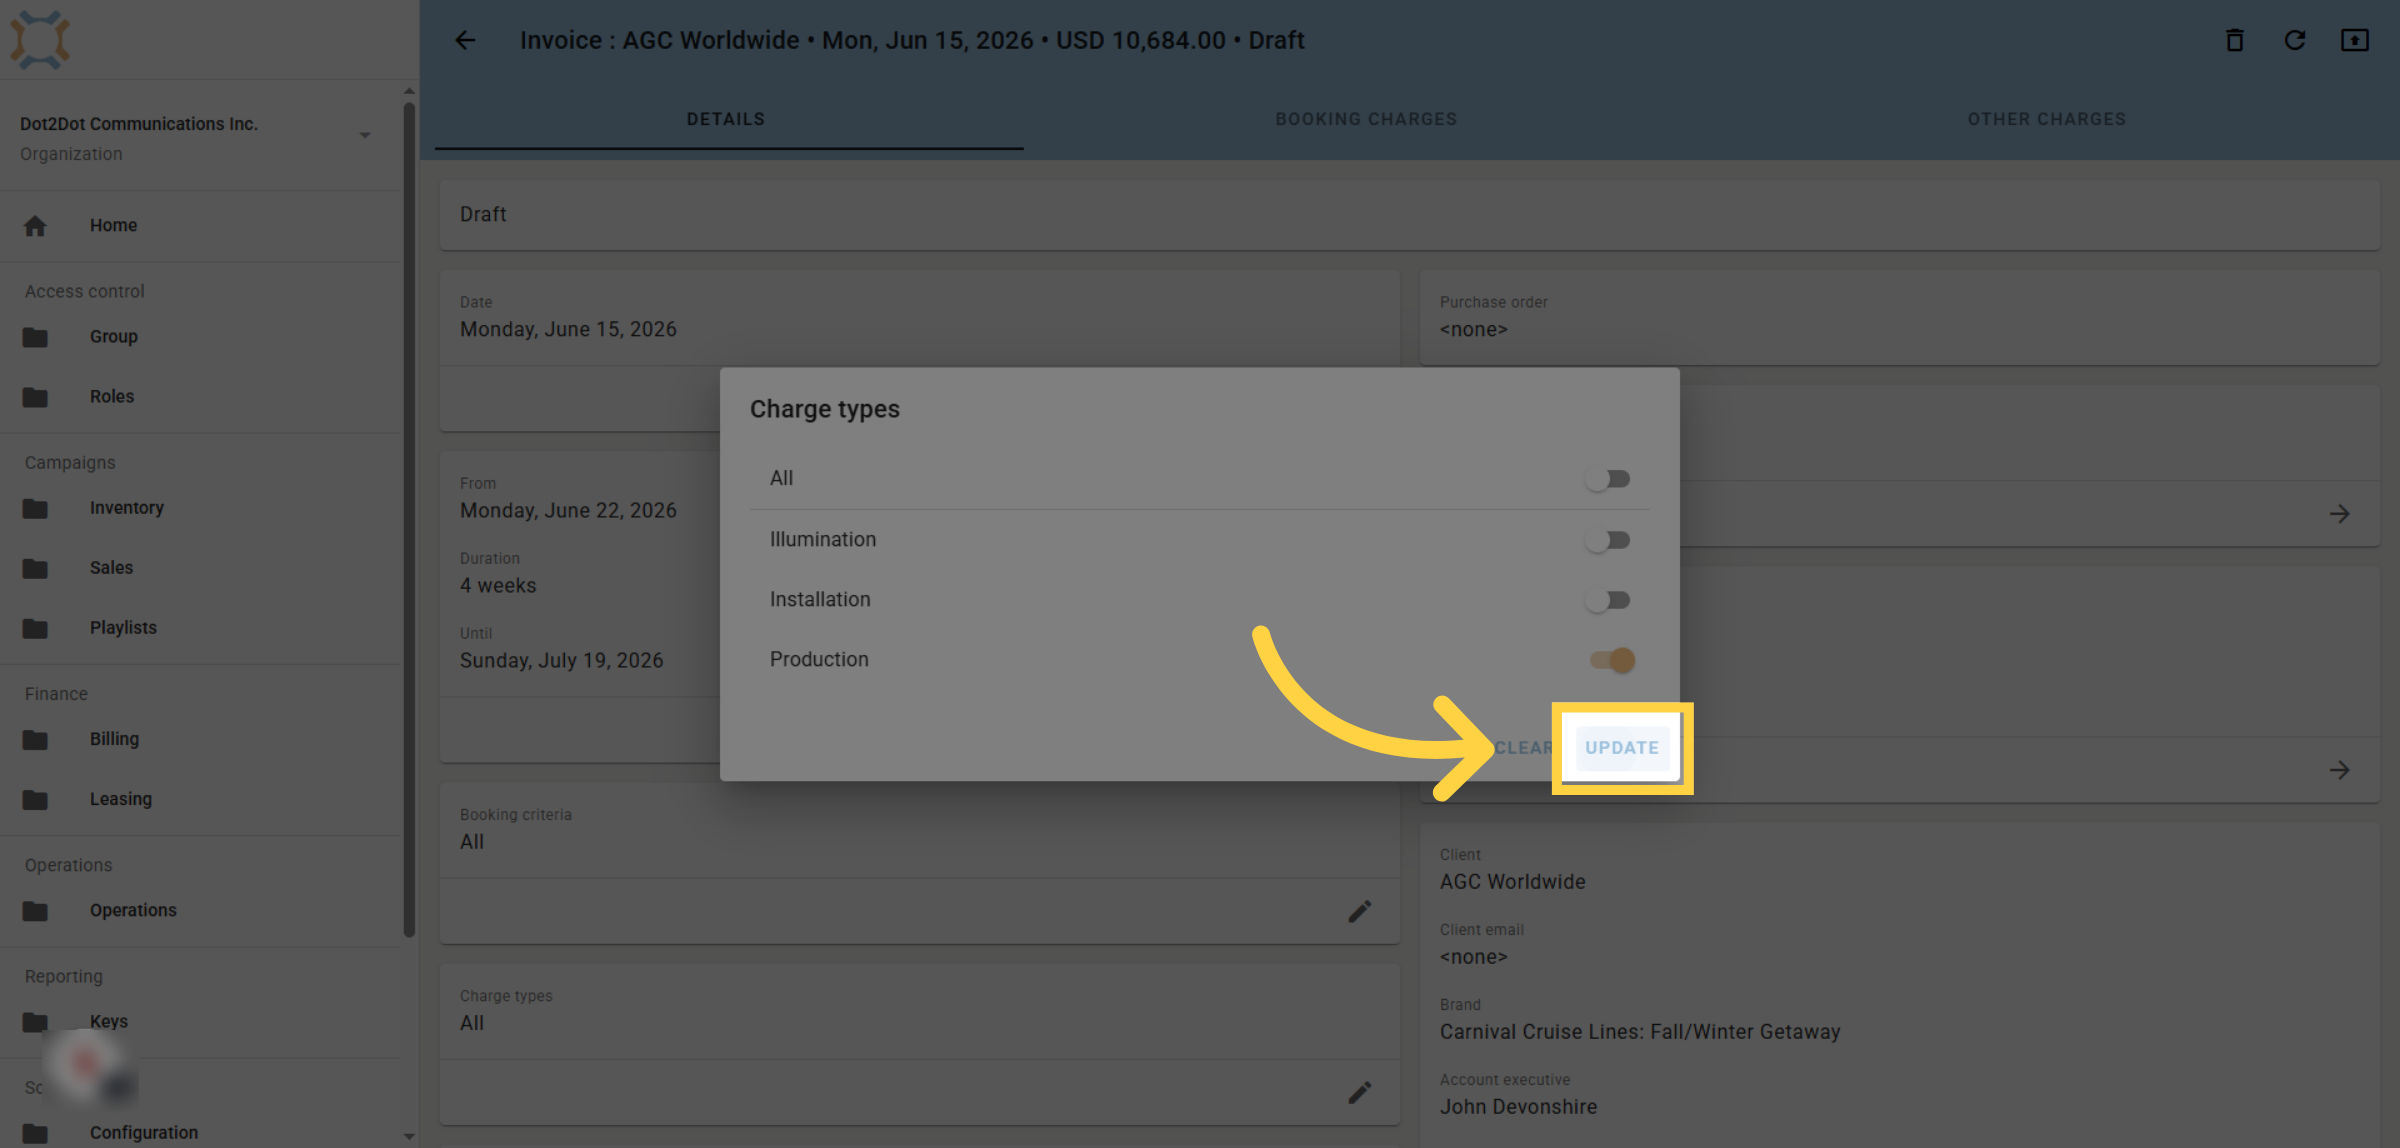2400x1148 pixels.
Task: Expand the Dot2Dot Communications organization dropdown
Action: pyautogui.click(x=365, y=135)
